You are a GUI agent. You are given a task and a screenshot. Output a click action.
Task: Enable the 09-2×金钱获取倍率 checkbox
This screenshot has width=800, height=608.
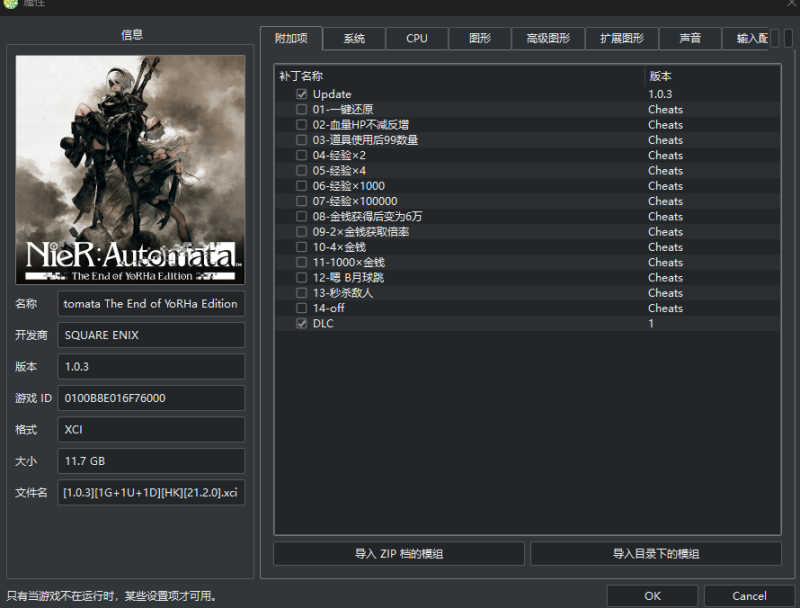302,232
